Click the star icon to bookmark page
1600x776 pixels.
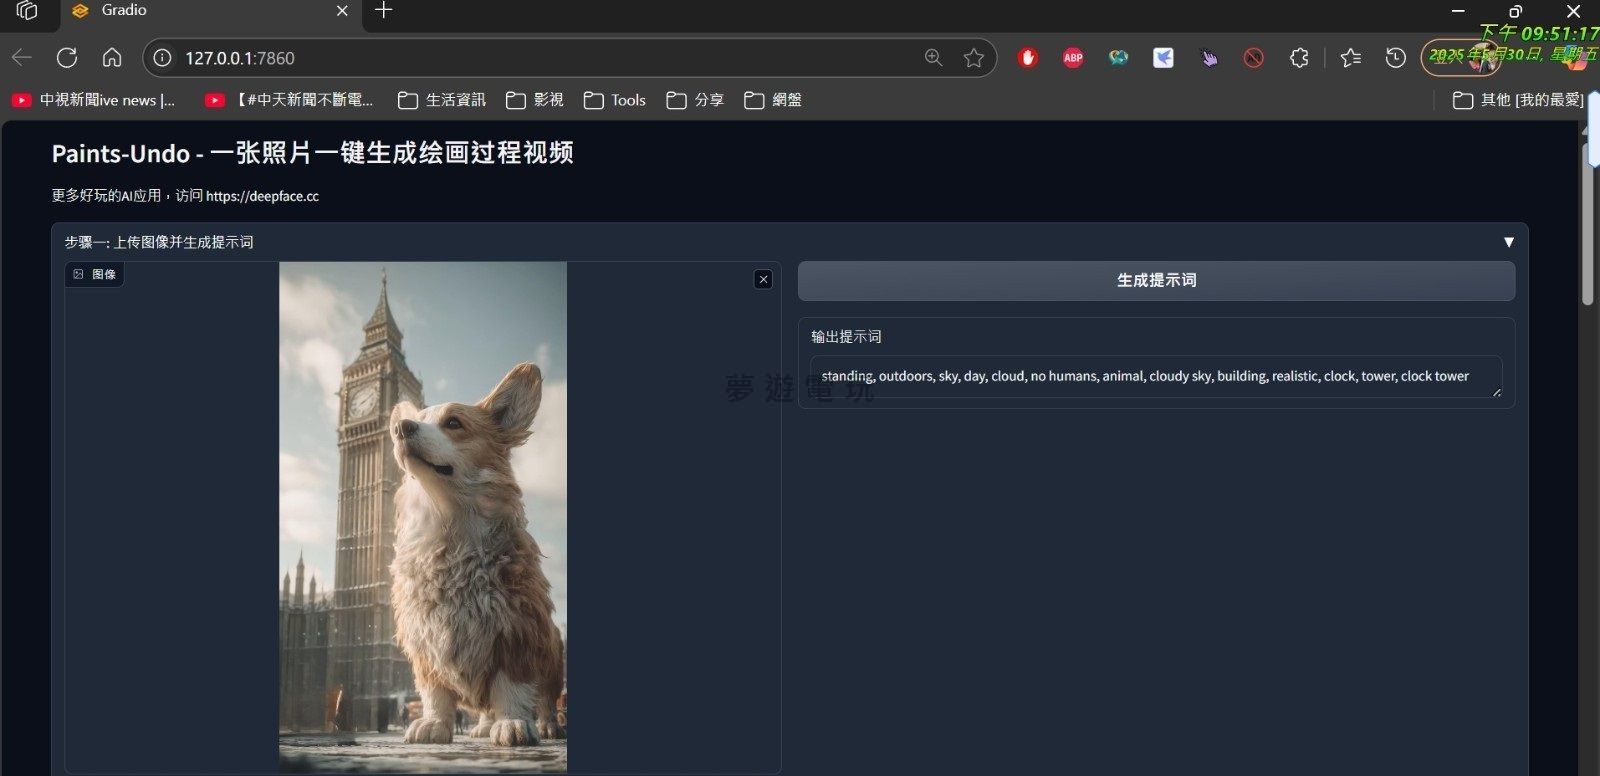pyautogui.click(x=973, y=58)
